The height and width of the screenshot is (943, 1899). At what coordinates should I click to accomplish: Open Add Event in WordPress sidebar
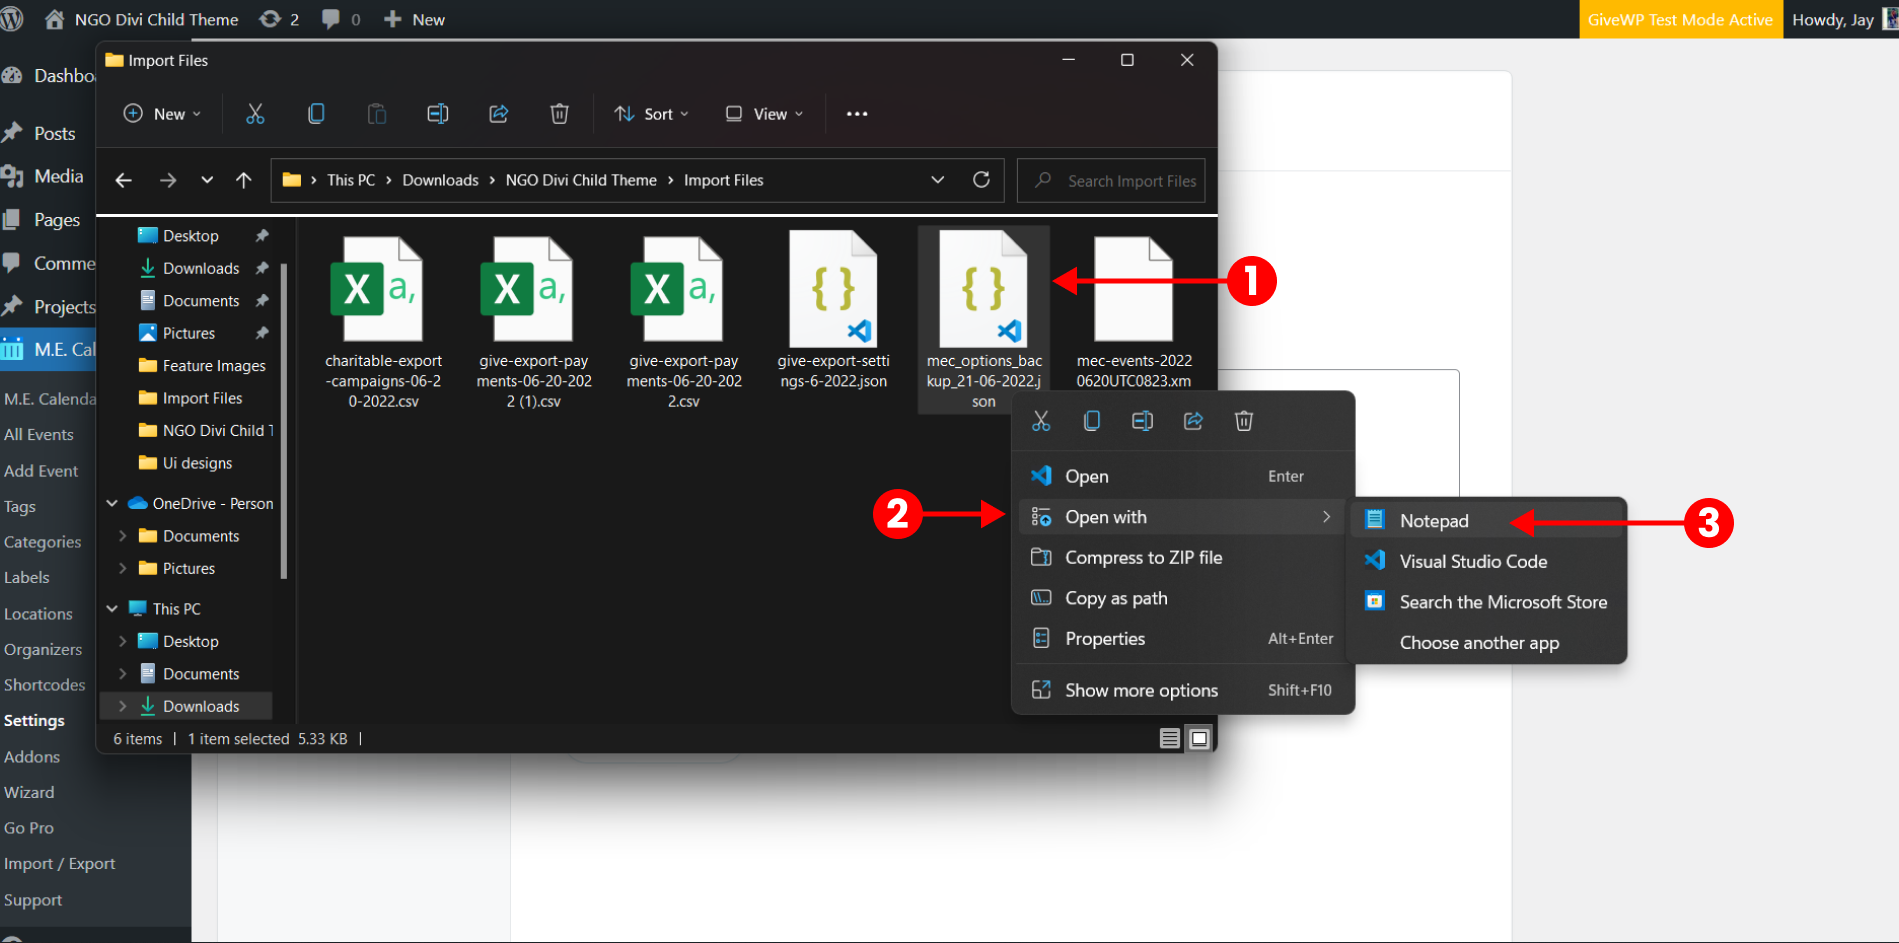pos(41,471)
